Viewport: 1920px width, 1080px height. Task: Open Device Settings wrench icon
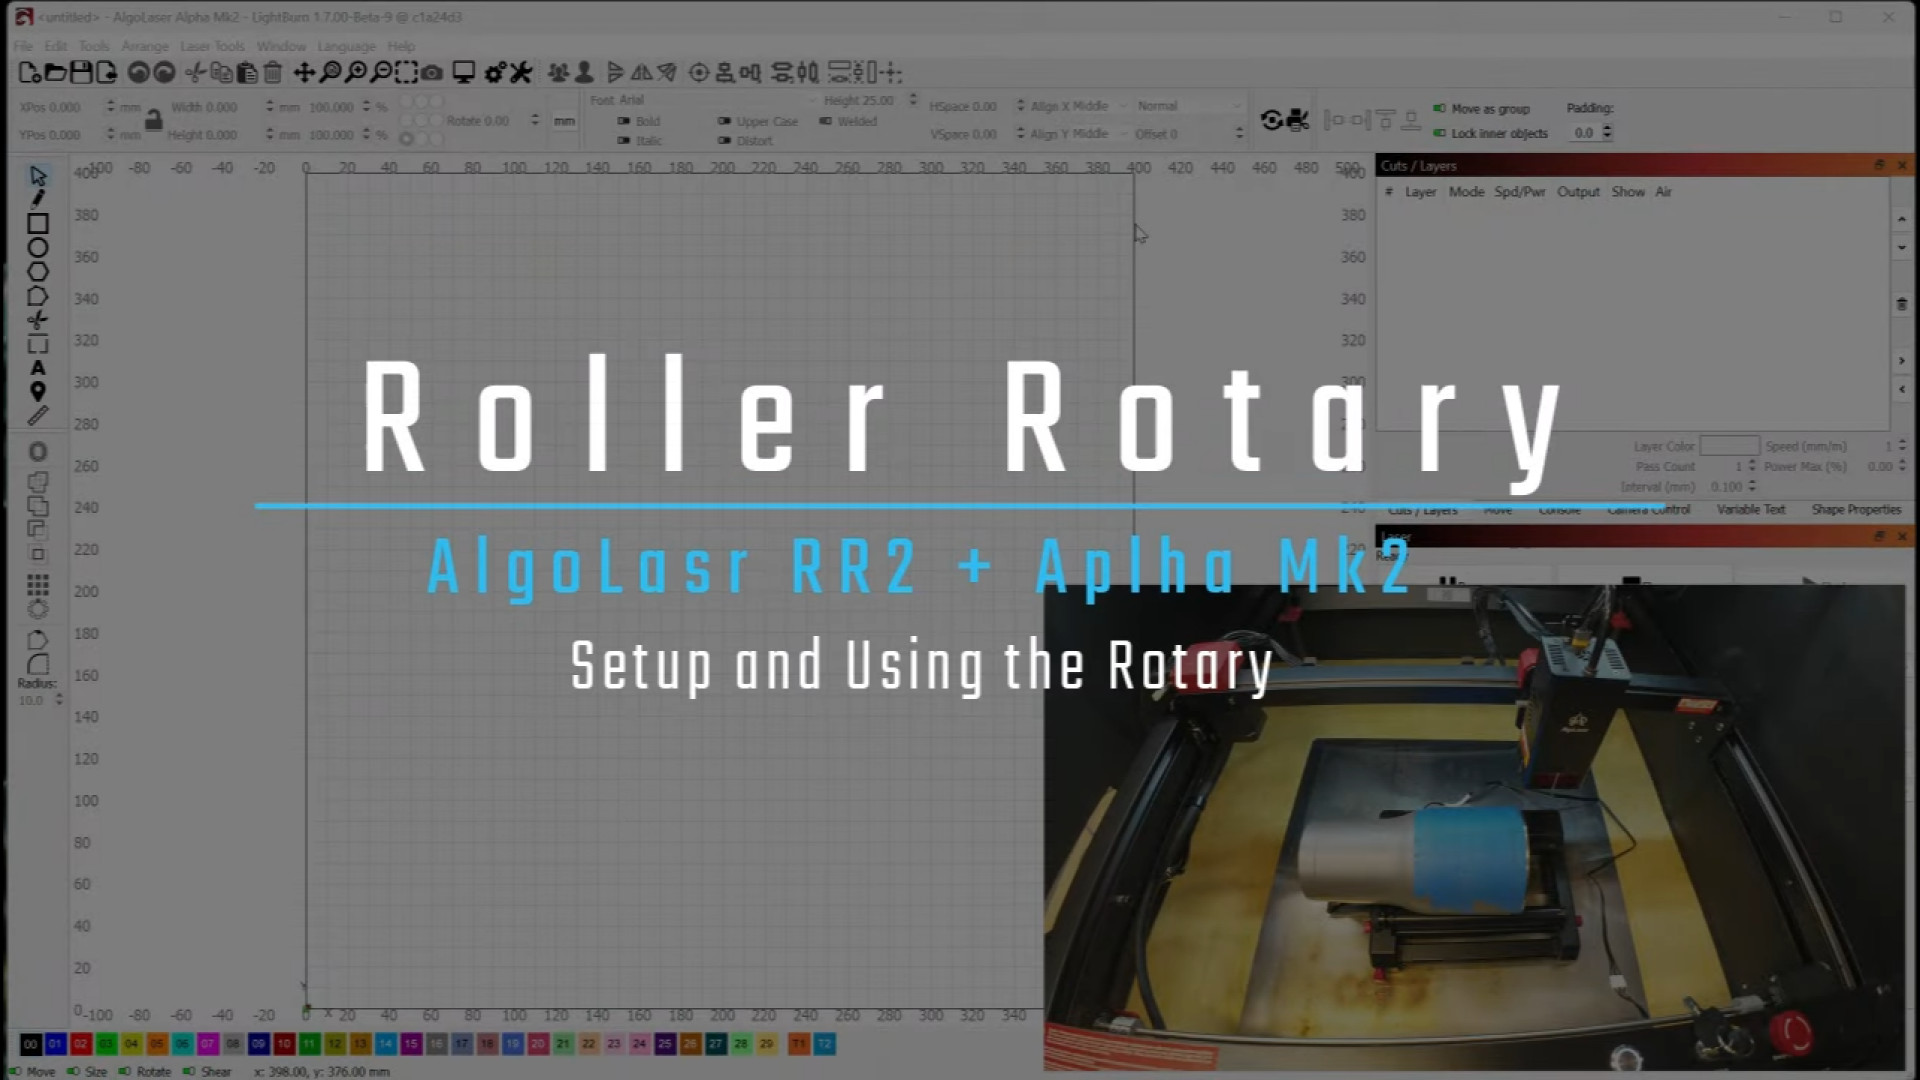[520, 72]
